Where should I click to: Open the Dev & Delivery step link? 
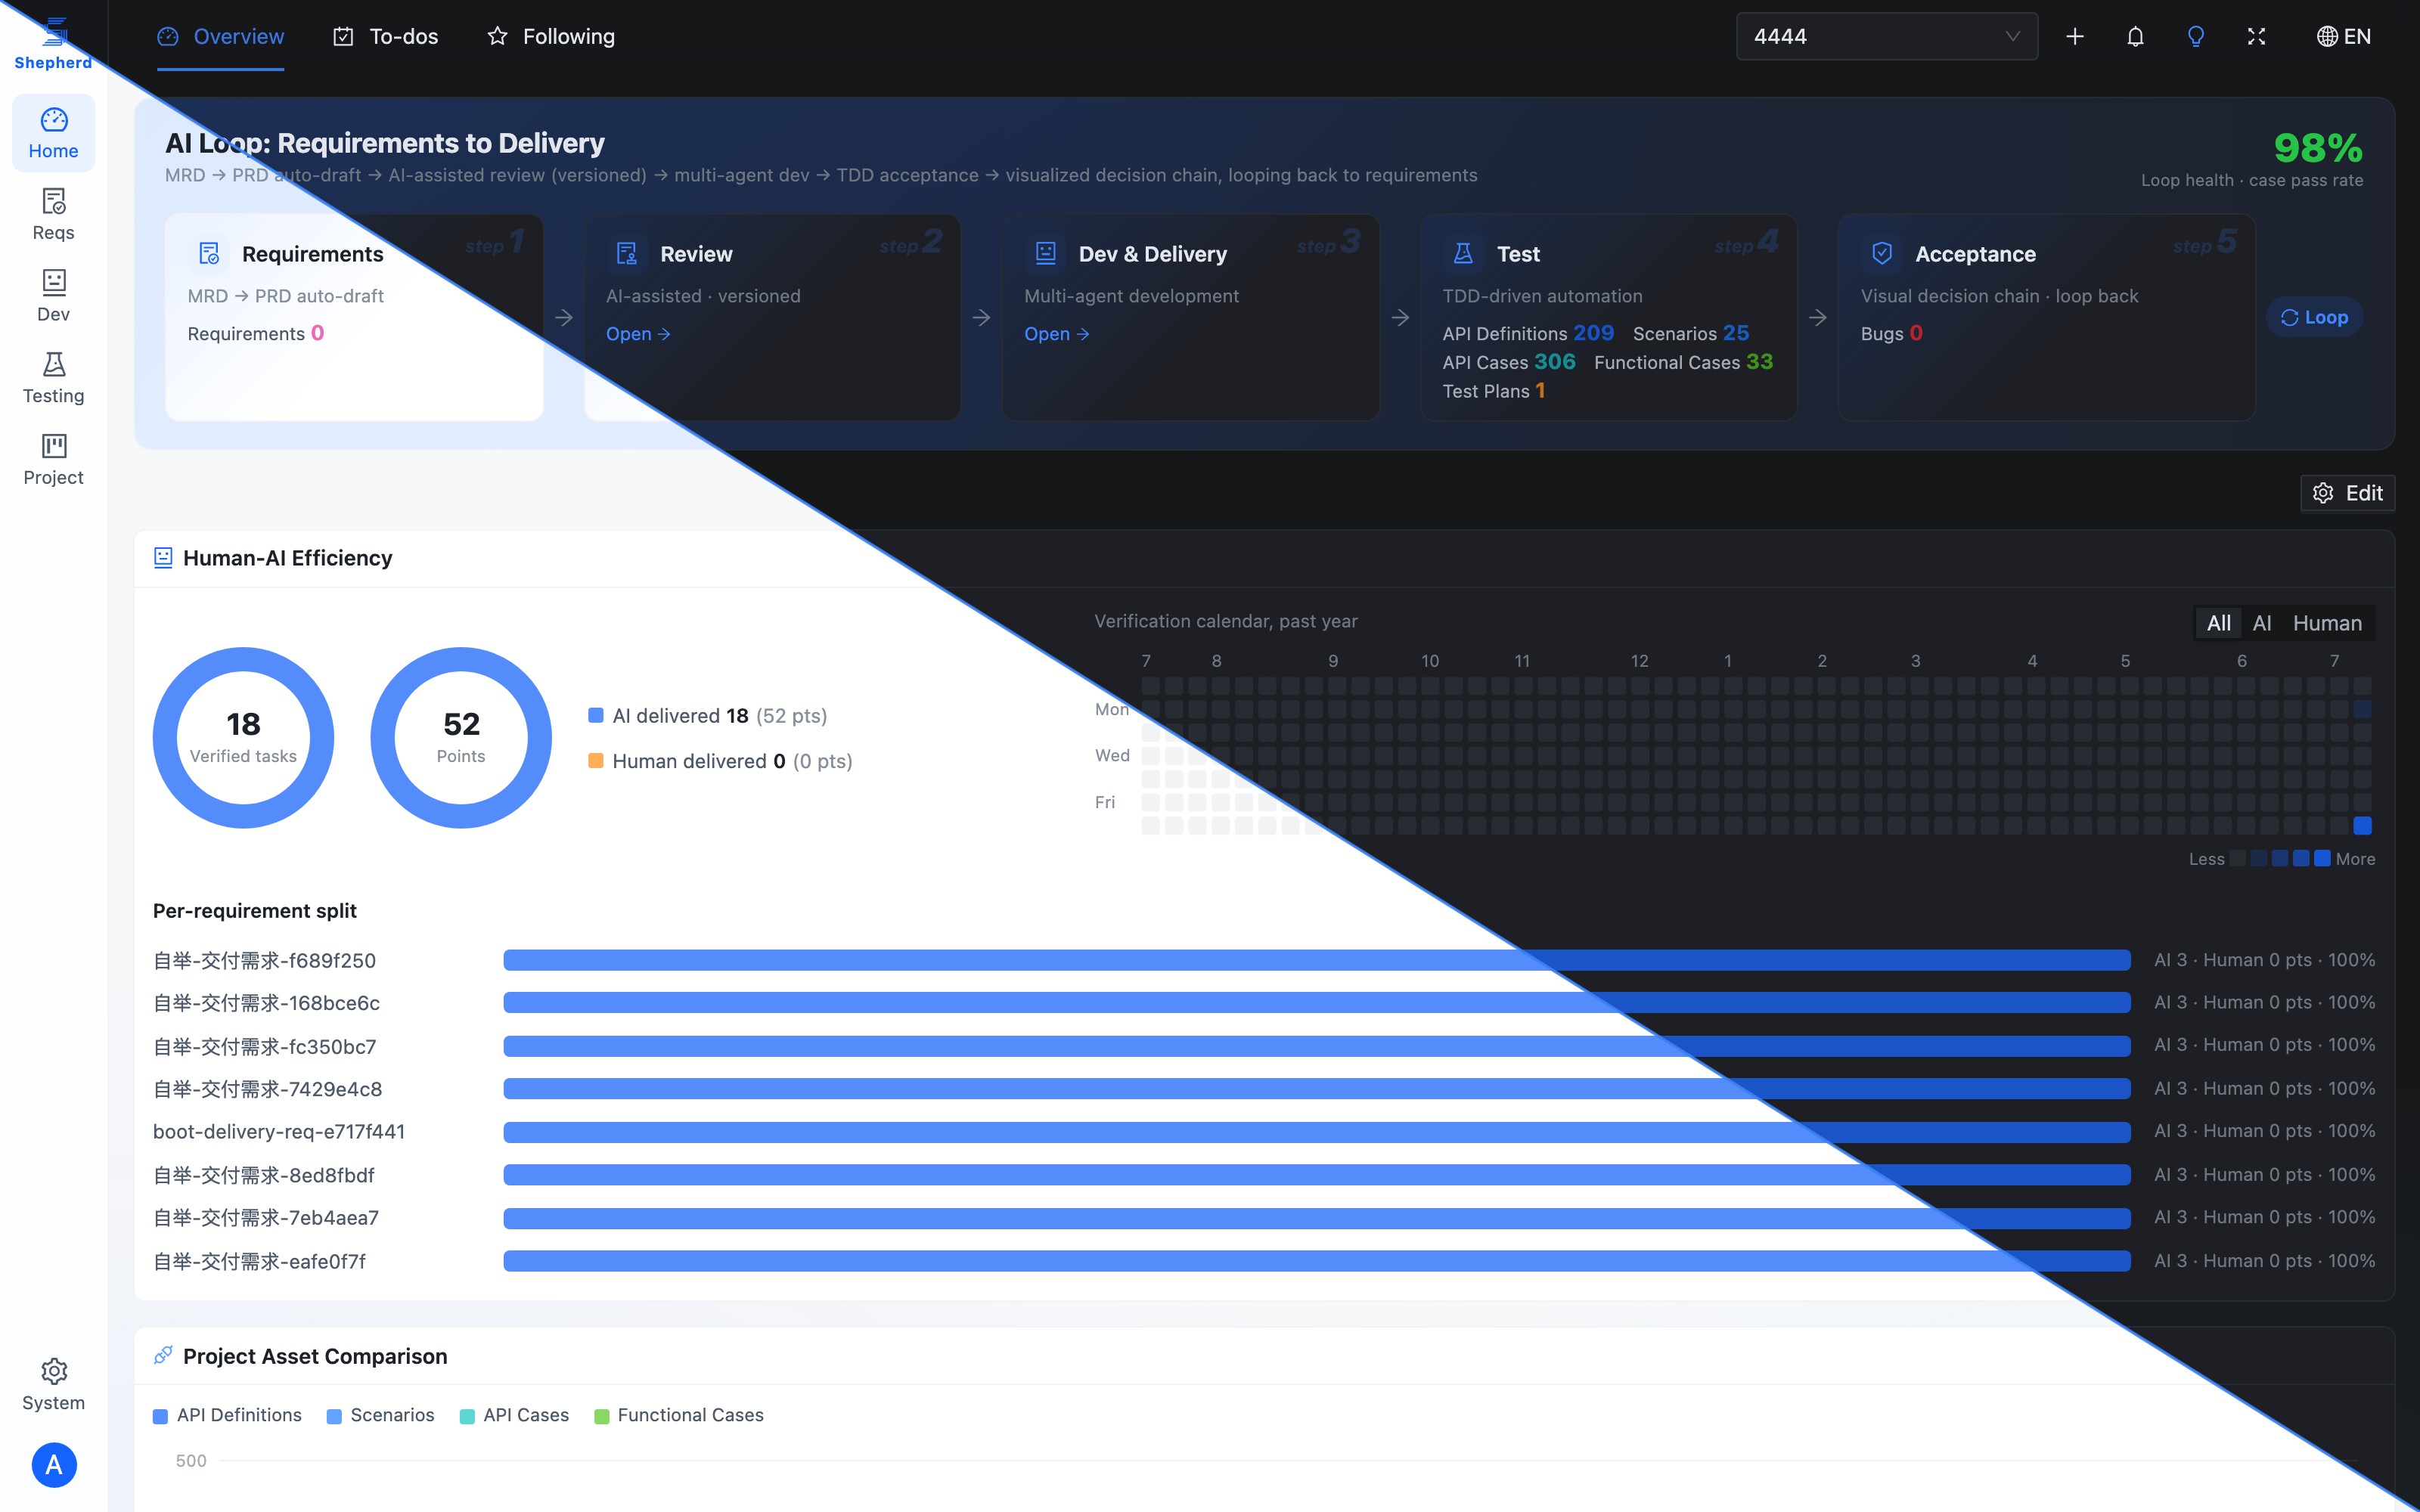(1057, 334)
